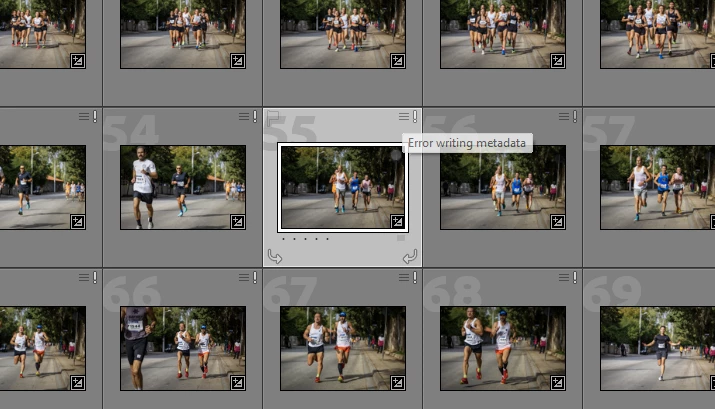This screenshot has width=715, height=409.
Task: Click metadata-changed lines icon in cell 68
Action: pos(564,277)
